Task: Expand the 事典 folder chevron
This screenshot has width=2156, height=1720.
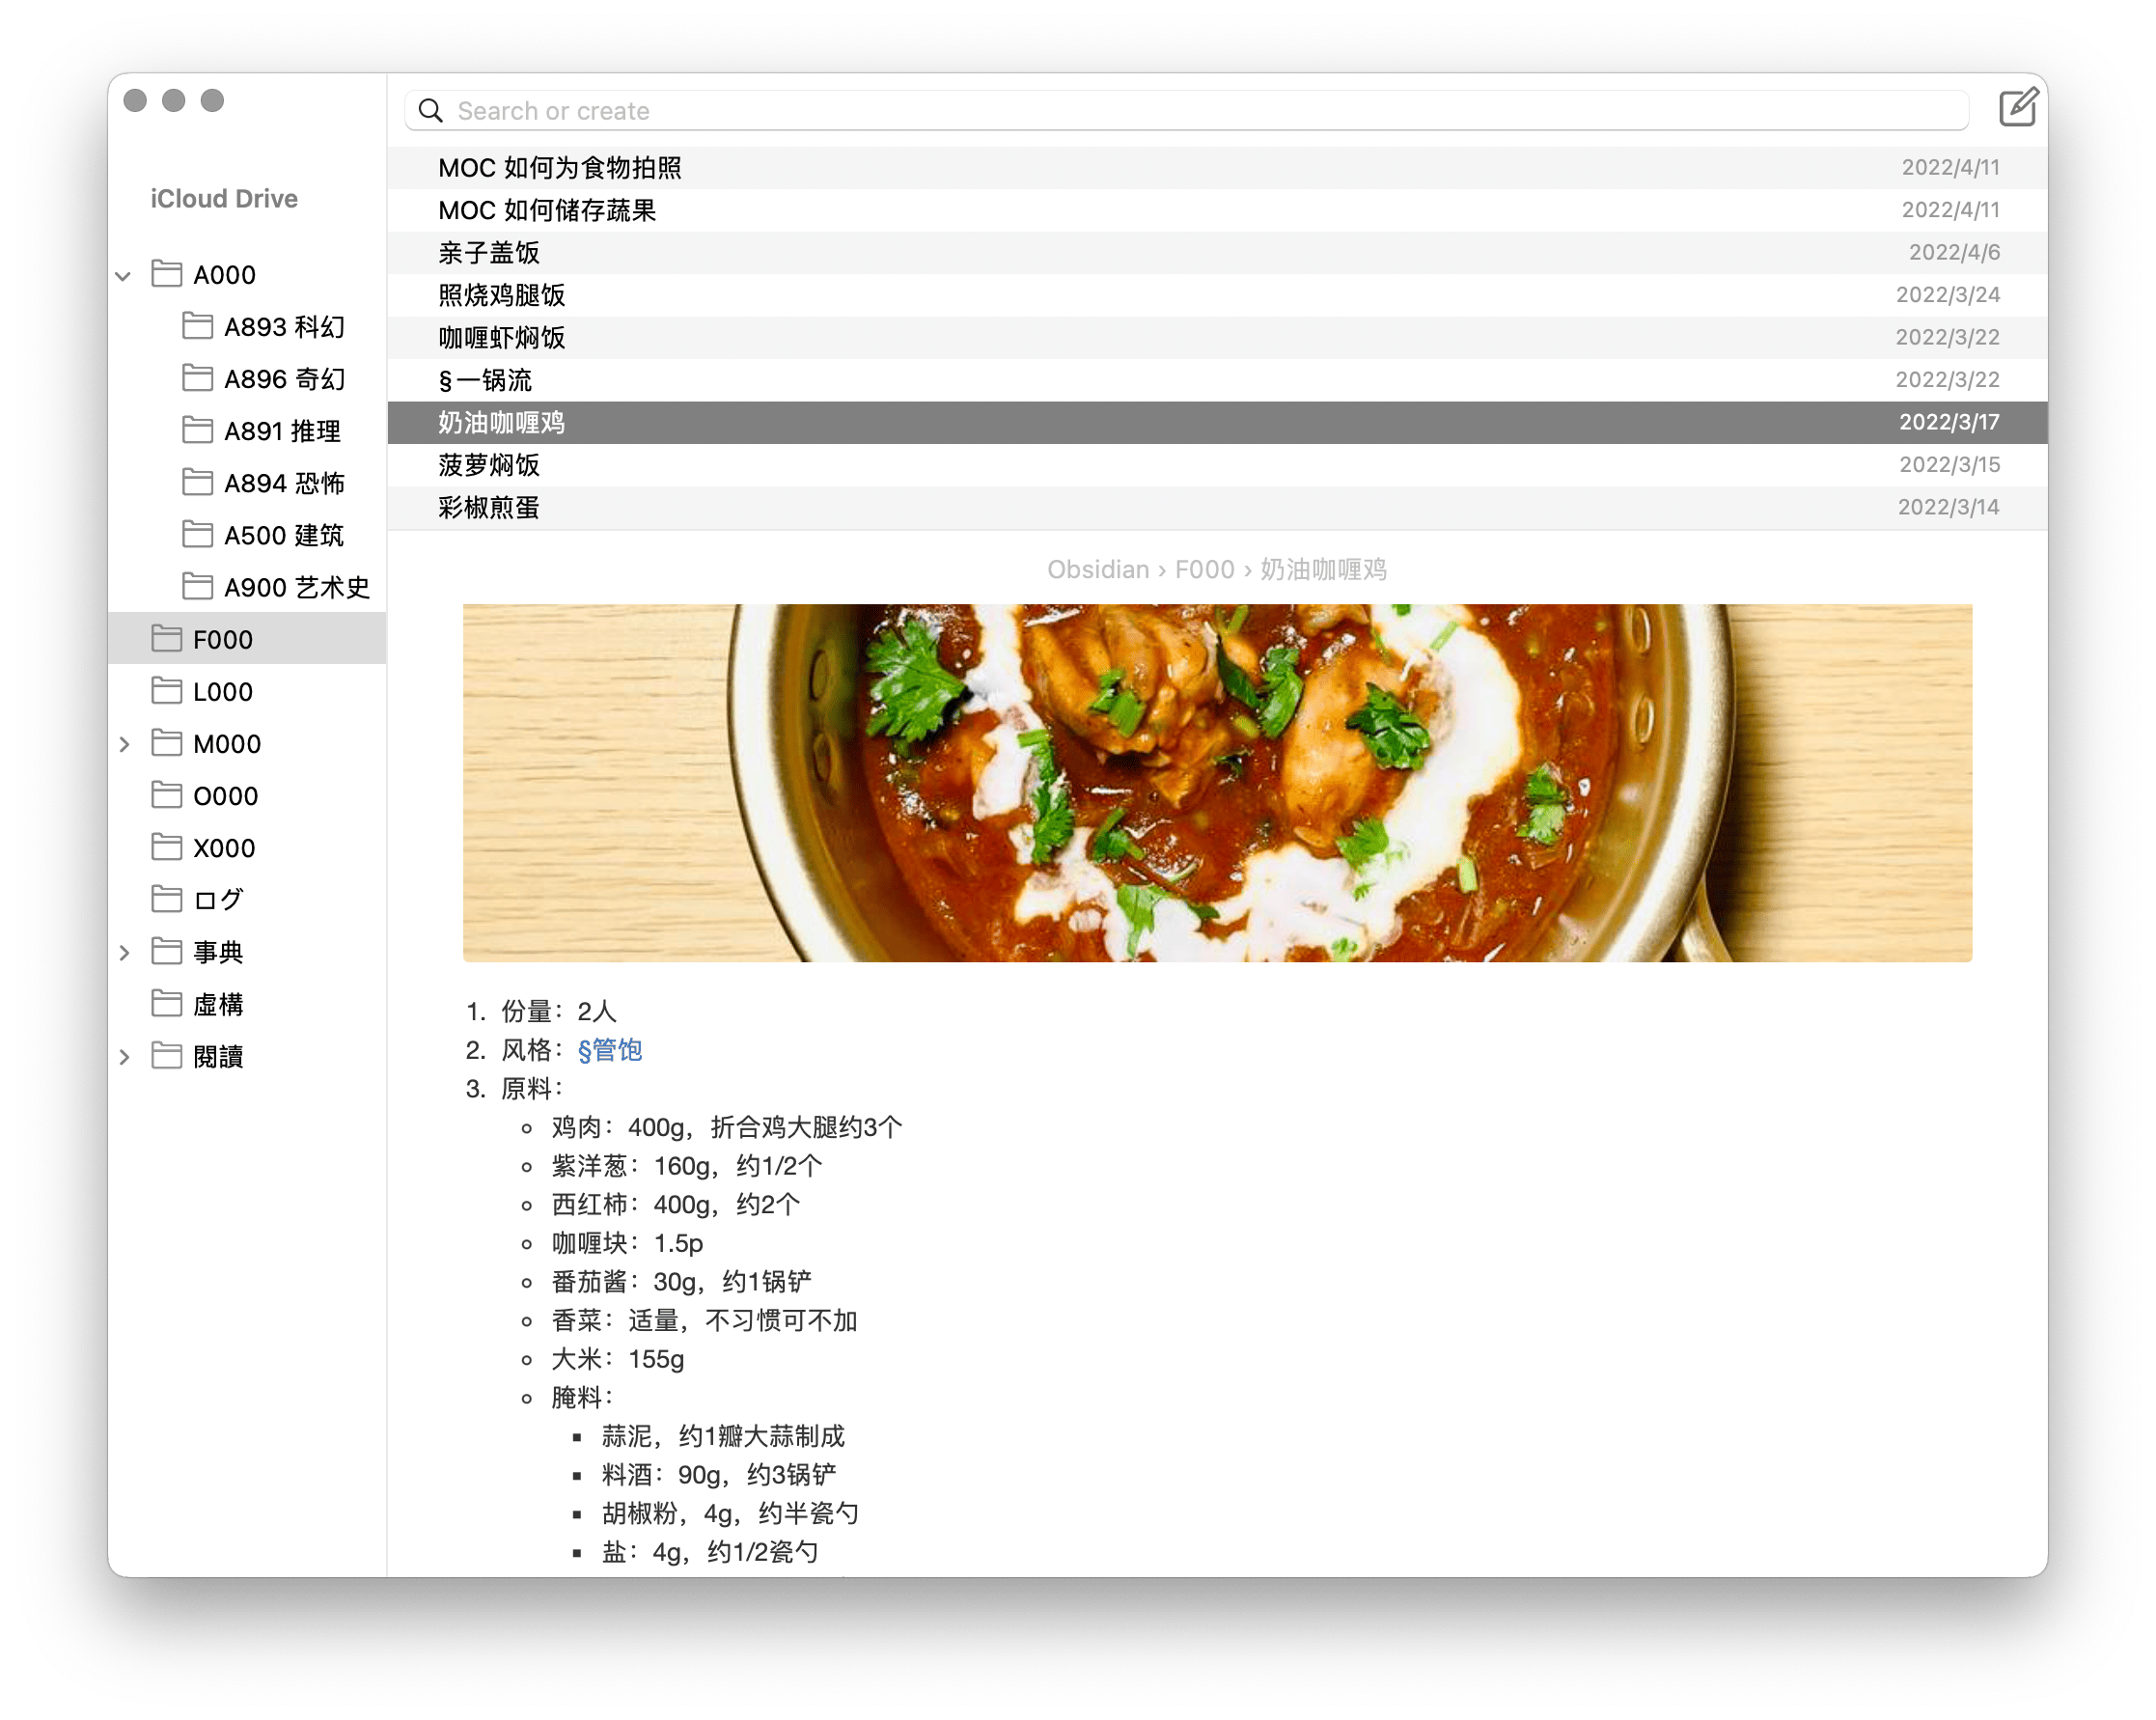Action: click(x=124, y=952)
